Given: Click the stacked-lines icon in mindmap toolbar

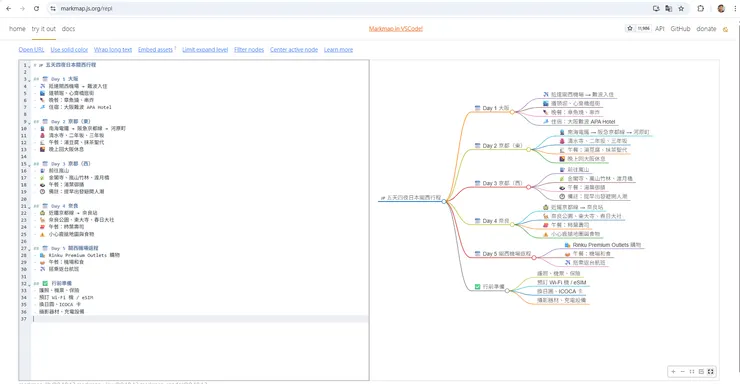Looking at the screenshot, I should tap(701, 372).
